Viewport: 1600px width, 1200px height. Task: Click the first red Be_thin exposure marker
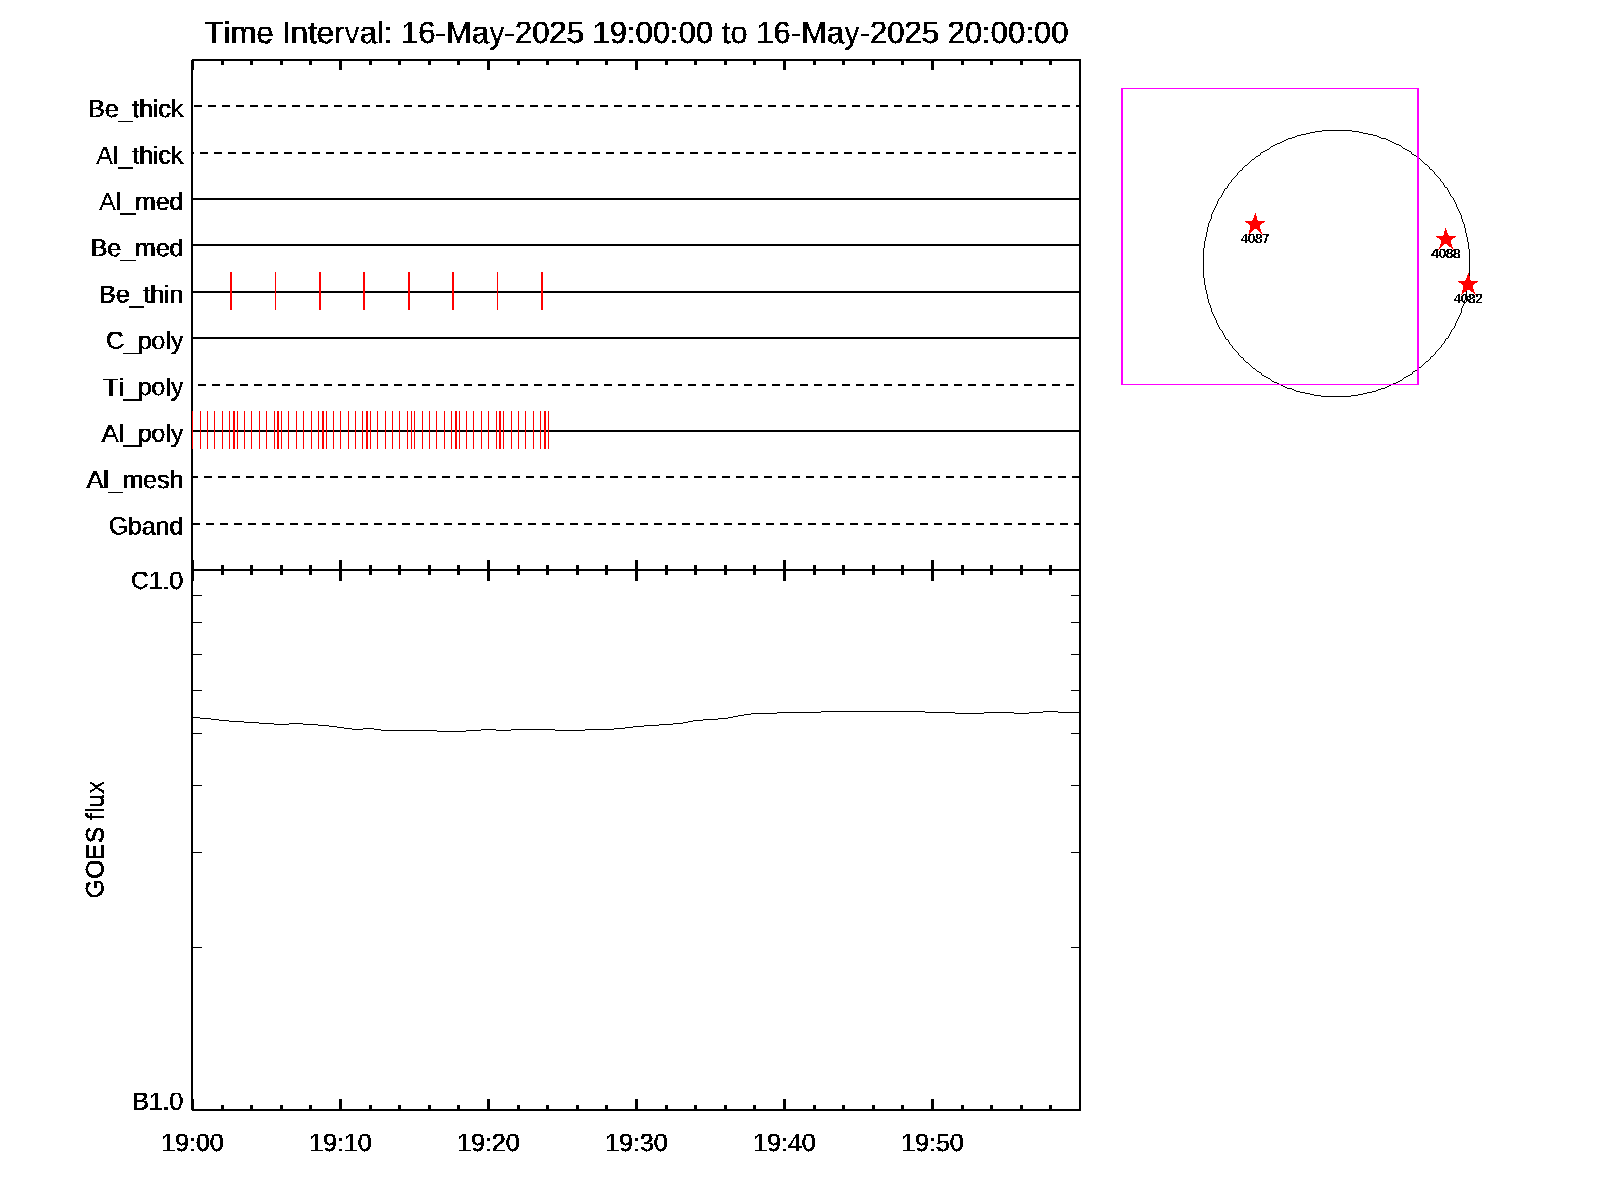(x=231, y=291)
